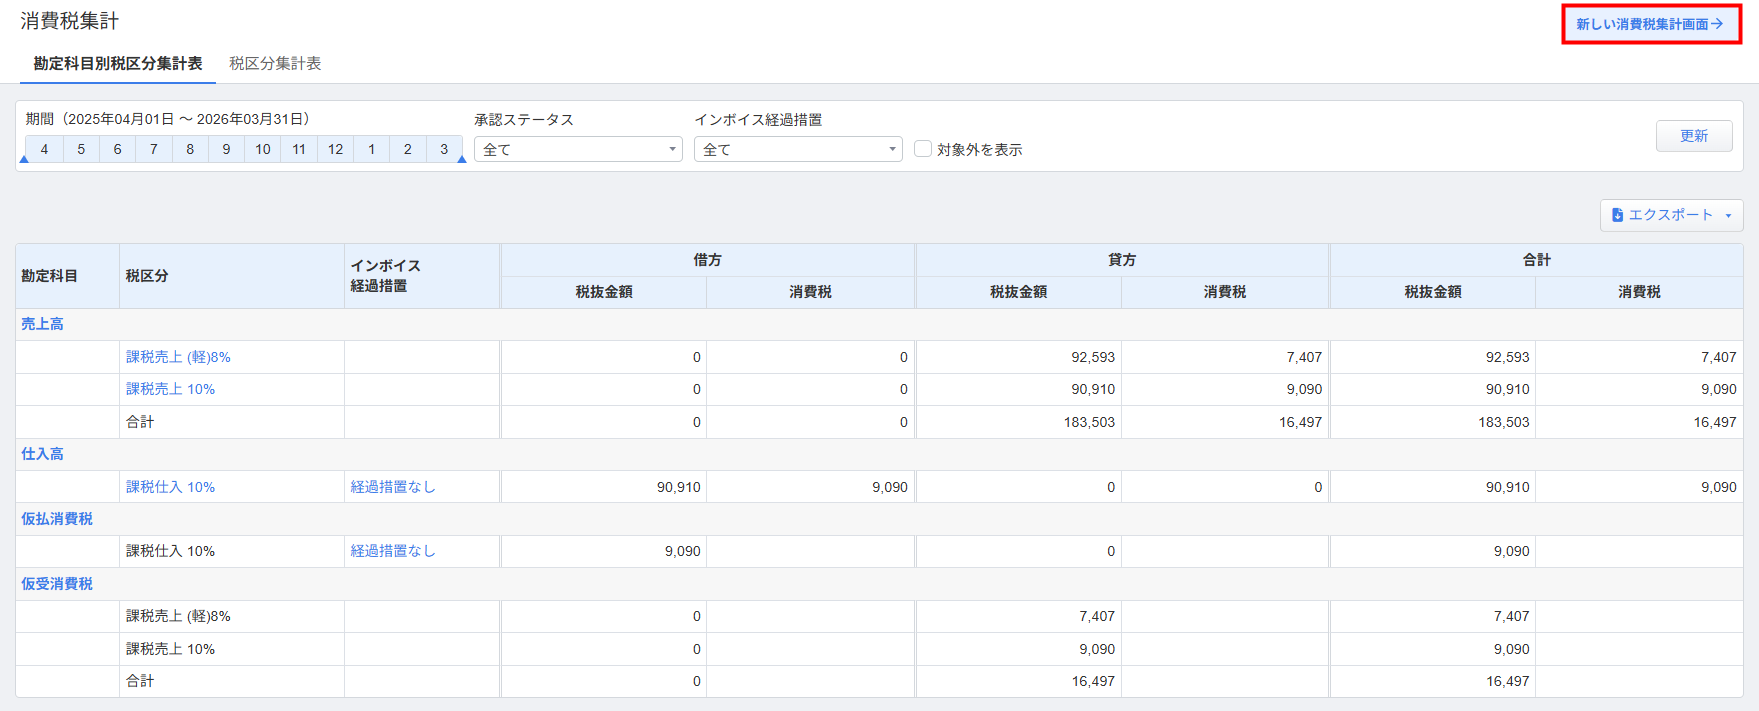Screen dimensions: 1759x711
Task: Click the period end triangle marker
Action: click(x=461, y=159)
